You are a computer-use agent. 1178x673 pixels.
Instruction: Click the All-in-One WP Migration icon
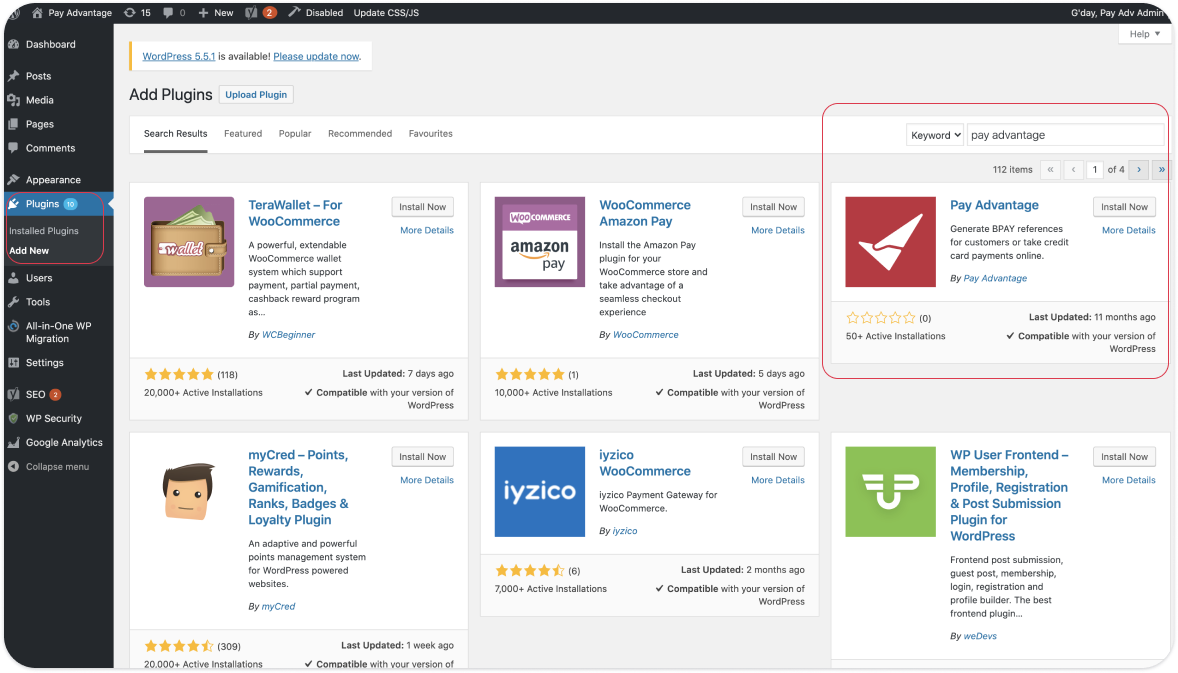coord(14,326)
